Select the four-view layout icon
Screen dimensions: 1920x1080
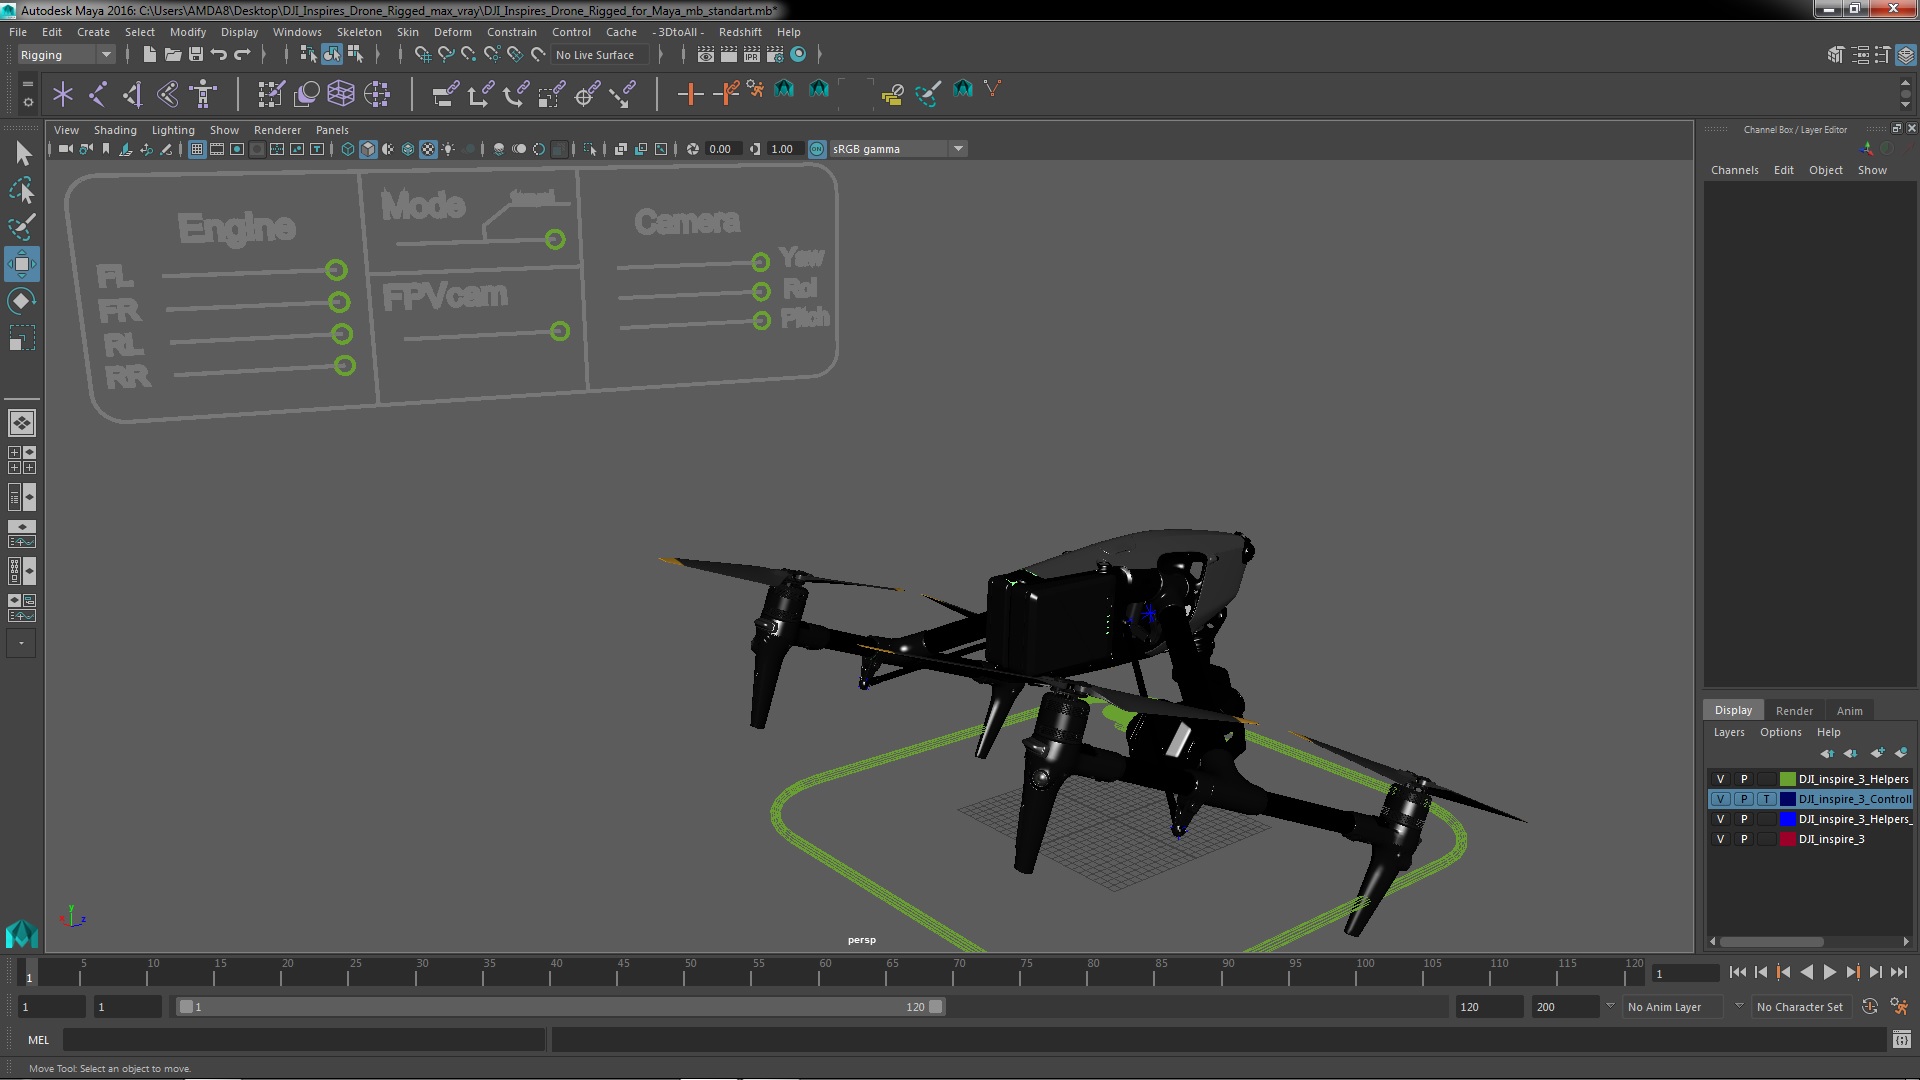click(x=22, y=460)
